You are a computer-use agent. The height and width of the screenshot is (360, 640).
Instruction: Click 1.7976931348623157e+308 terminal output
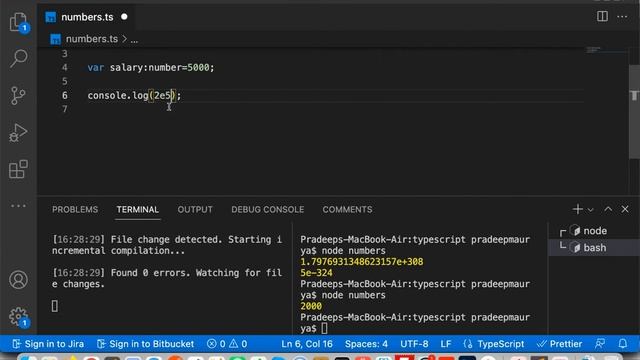point(362,262)
